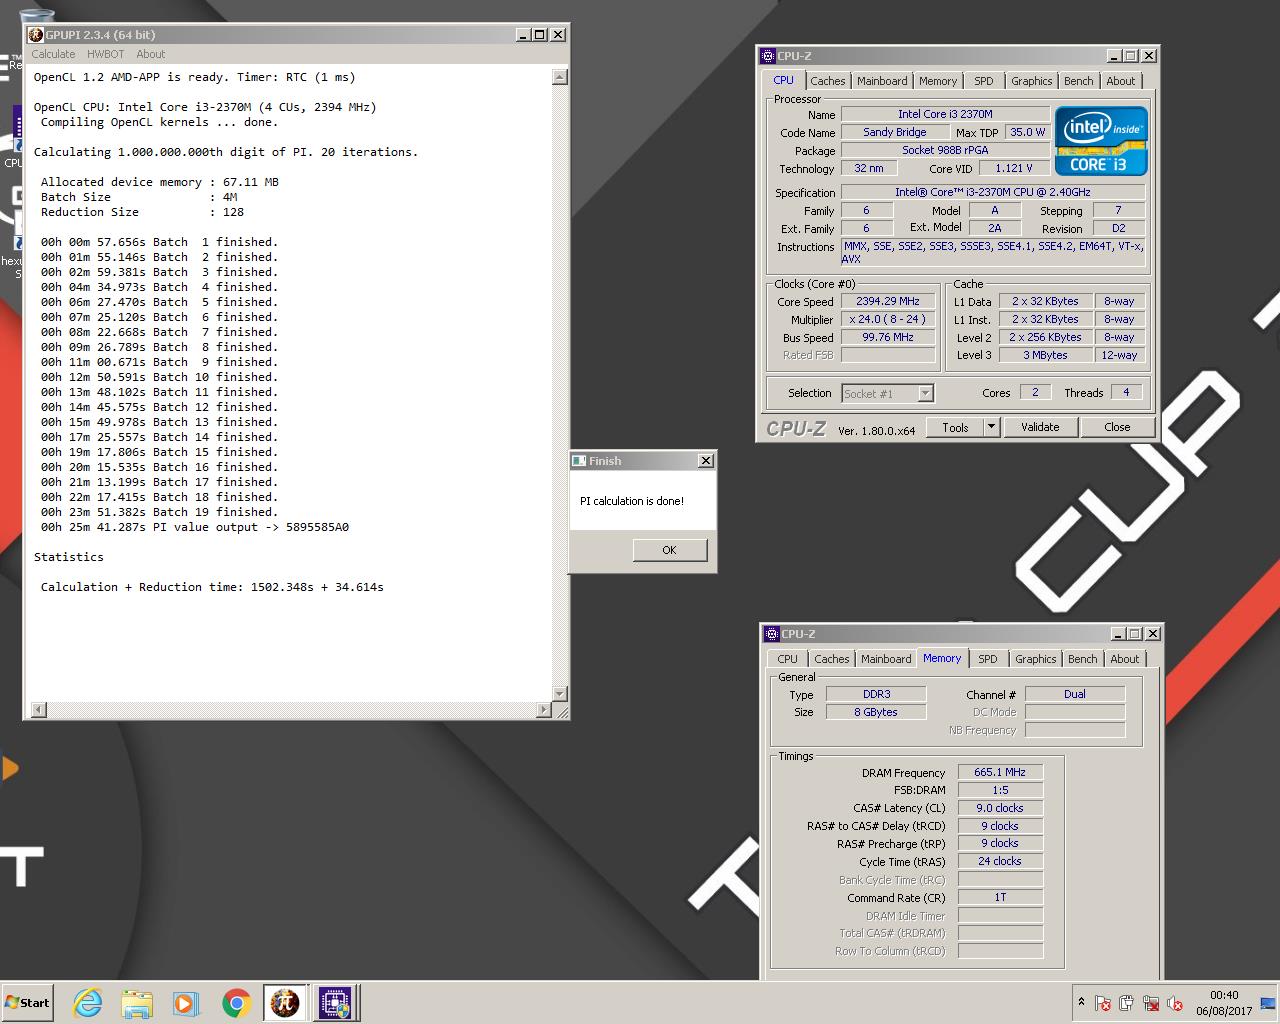Select SPD tab in lower CPU-Z window
The height and width of the screenshot is (1024, 1280).
(988, 659)
